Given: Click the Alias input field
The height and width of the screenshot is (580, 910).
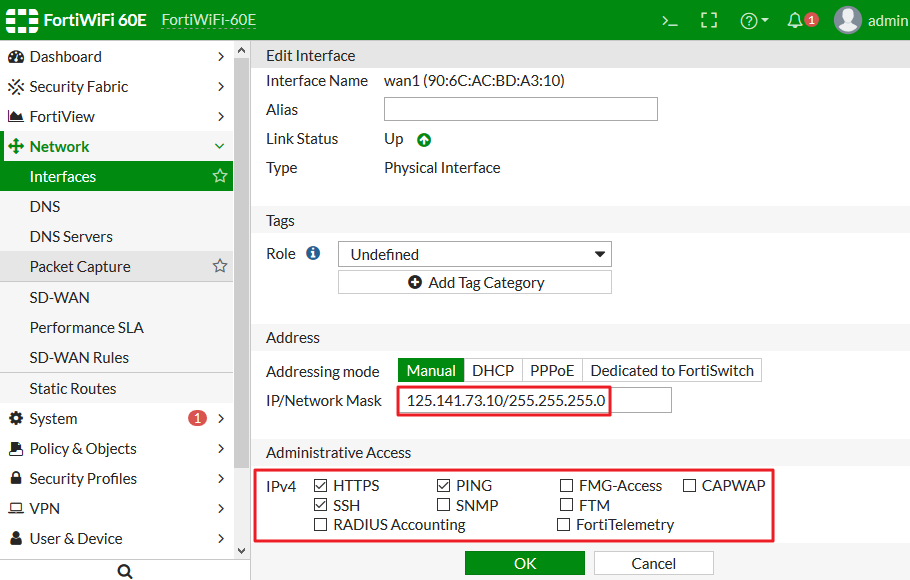Looking at the screenshot, I should point(521,109).
